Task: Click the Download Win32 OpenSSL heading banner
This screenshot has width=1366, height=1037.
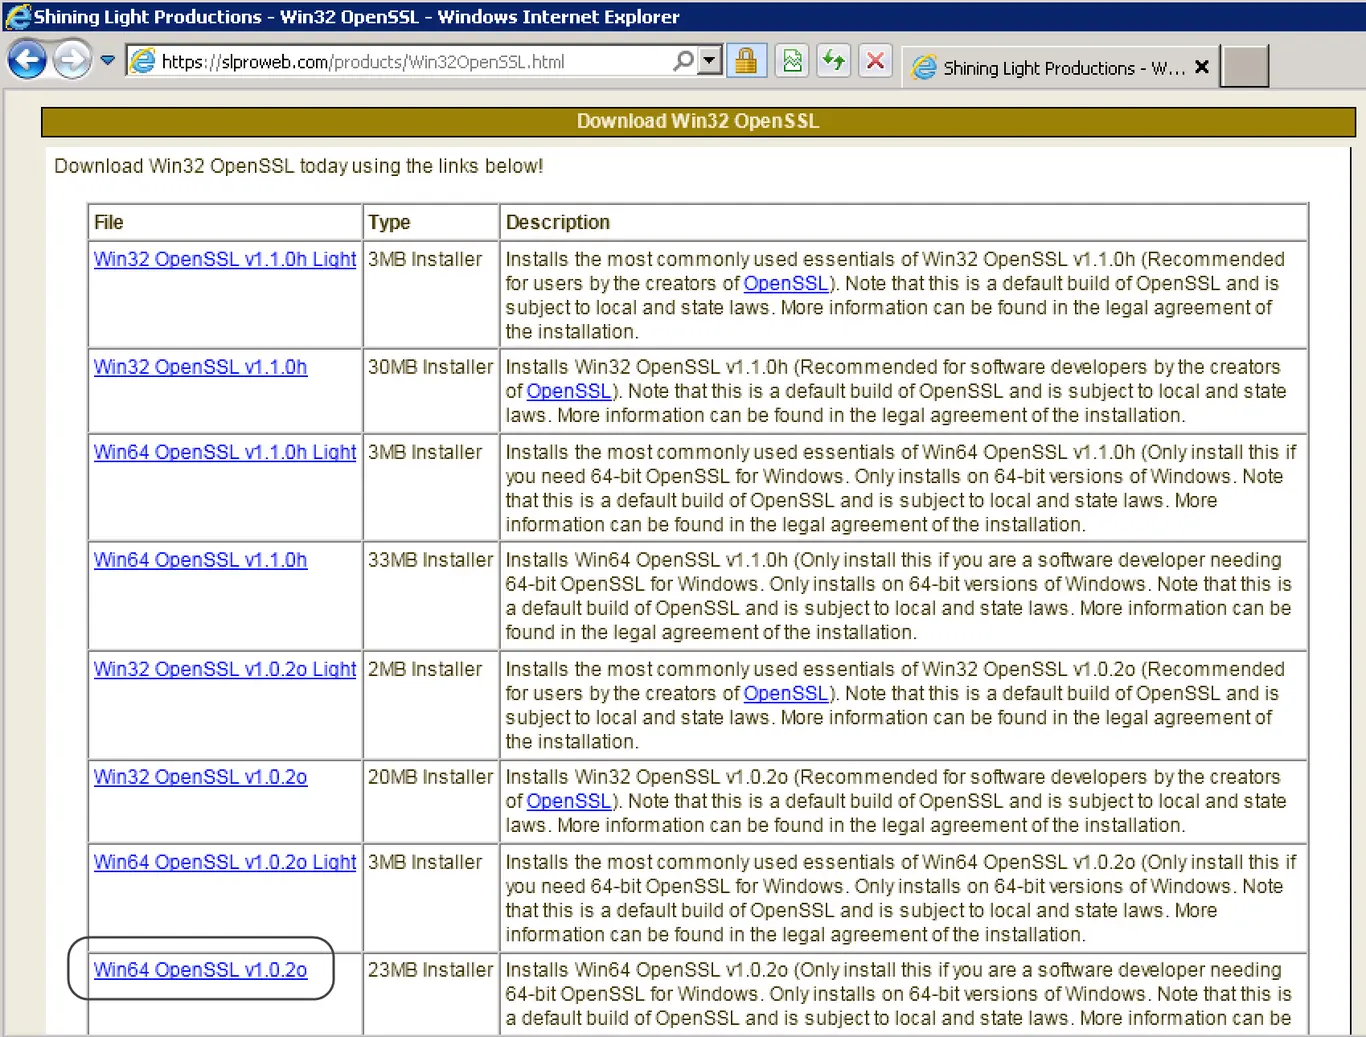Action: coord(698,121)
